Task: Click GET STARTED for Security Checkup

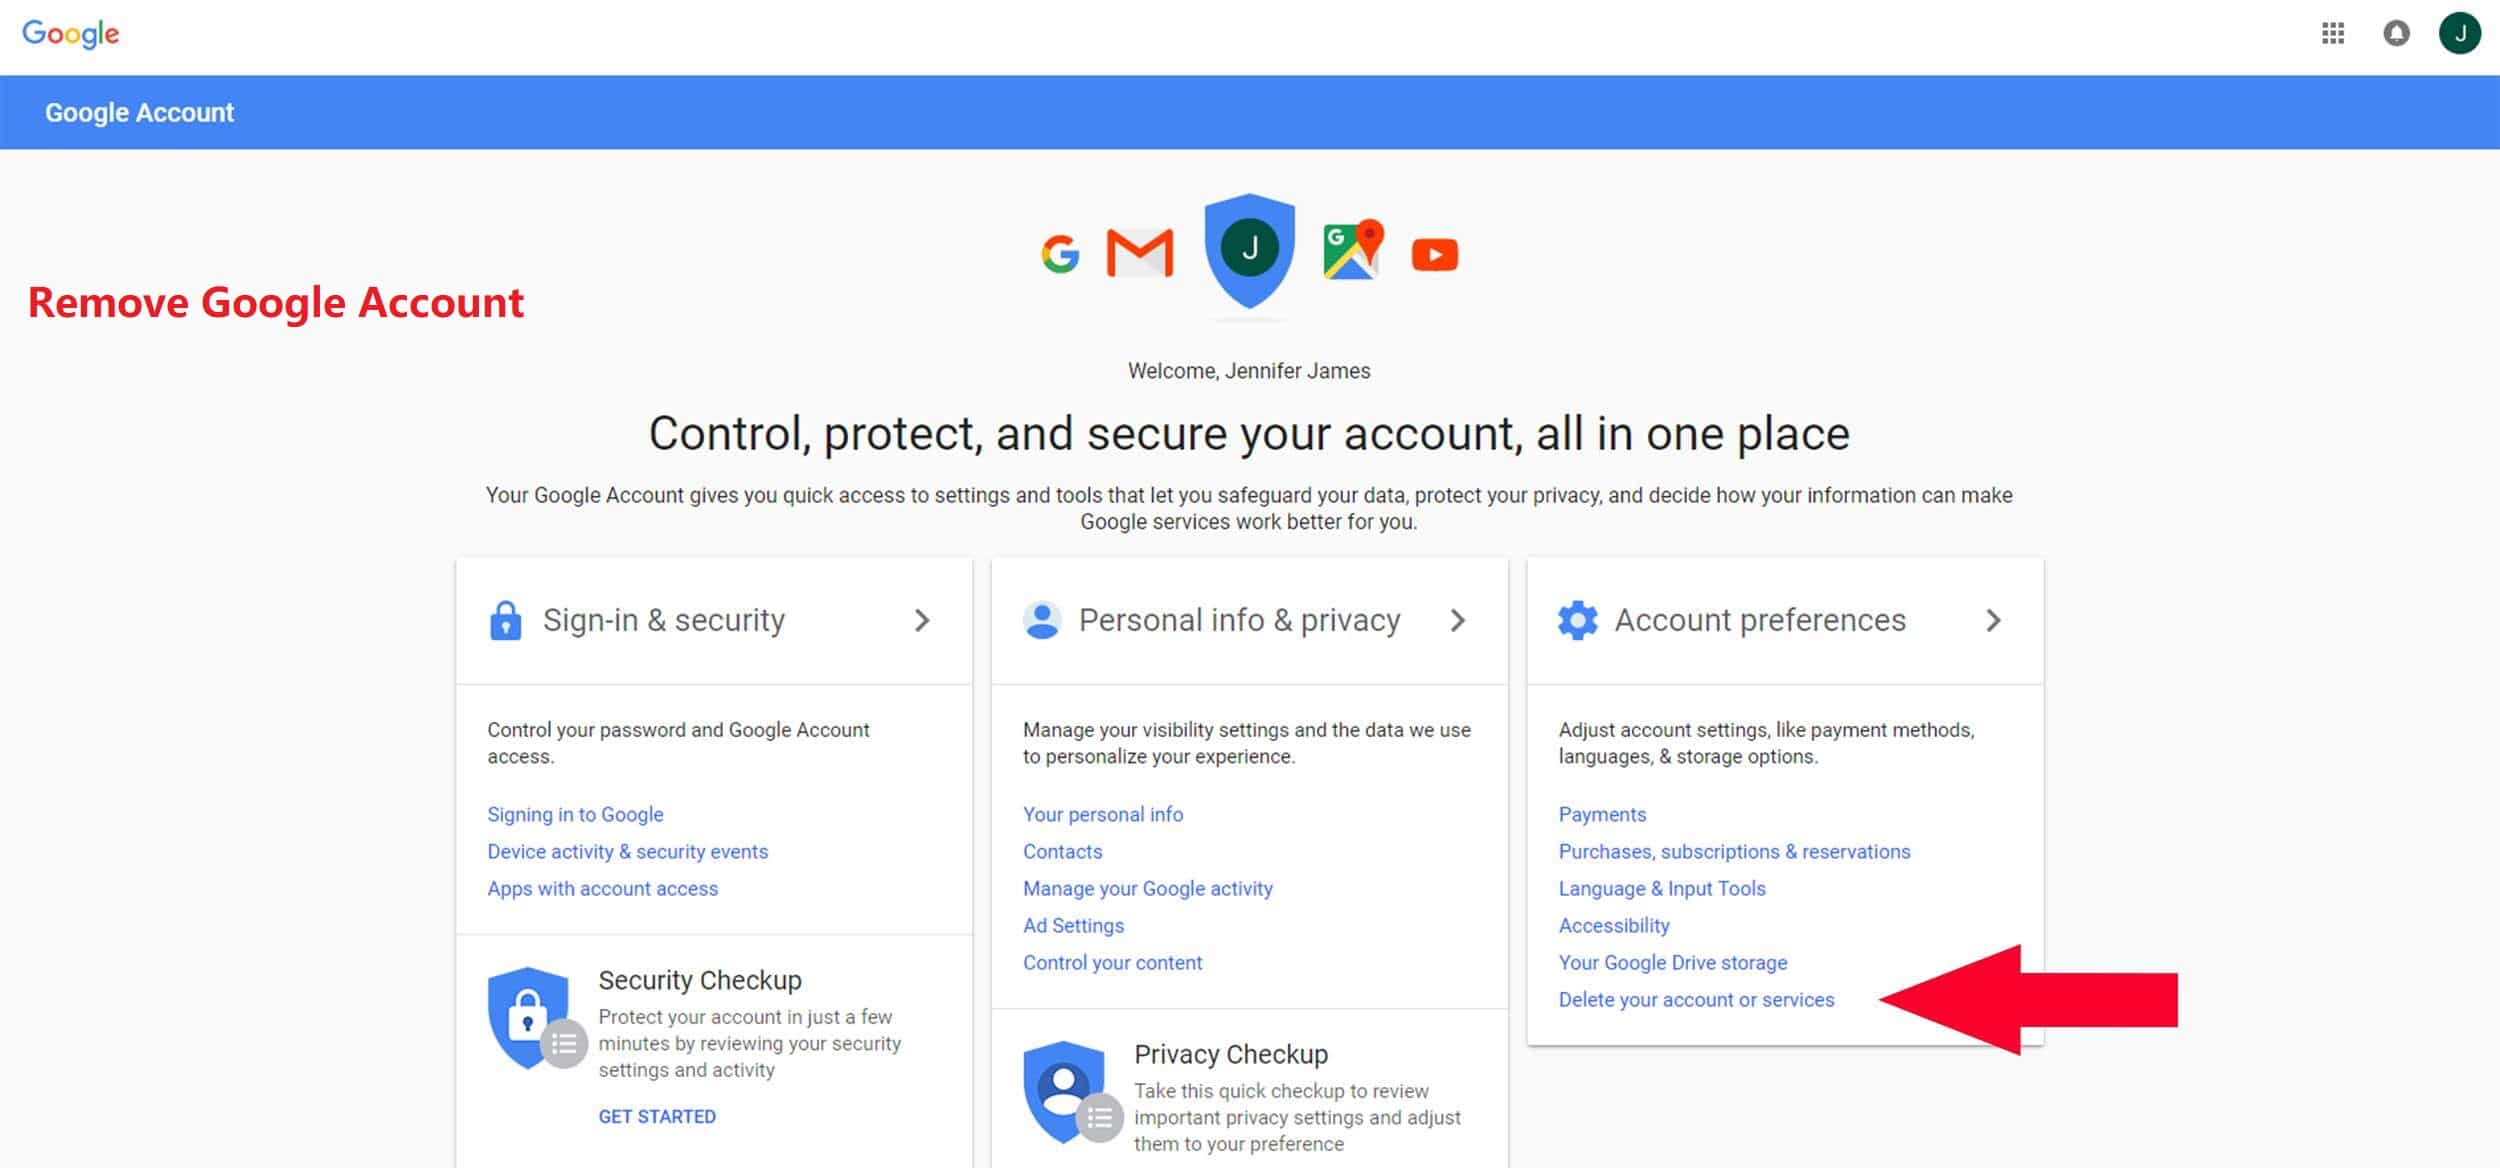Action: (657, 1115)
